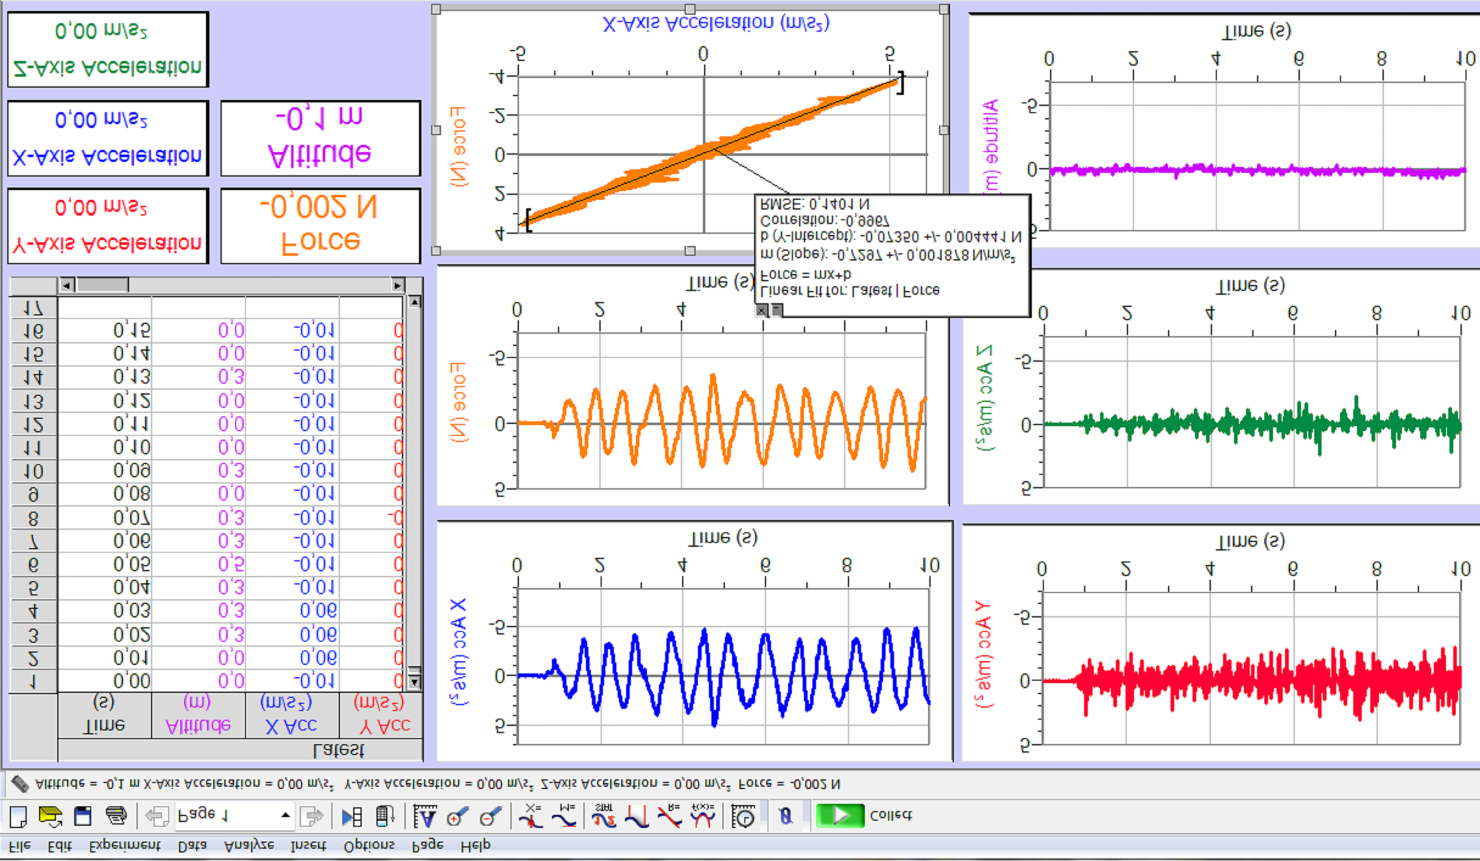Open the Experiment menu
This screenshot has height=861, width=1480.
(124, 846)
